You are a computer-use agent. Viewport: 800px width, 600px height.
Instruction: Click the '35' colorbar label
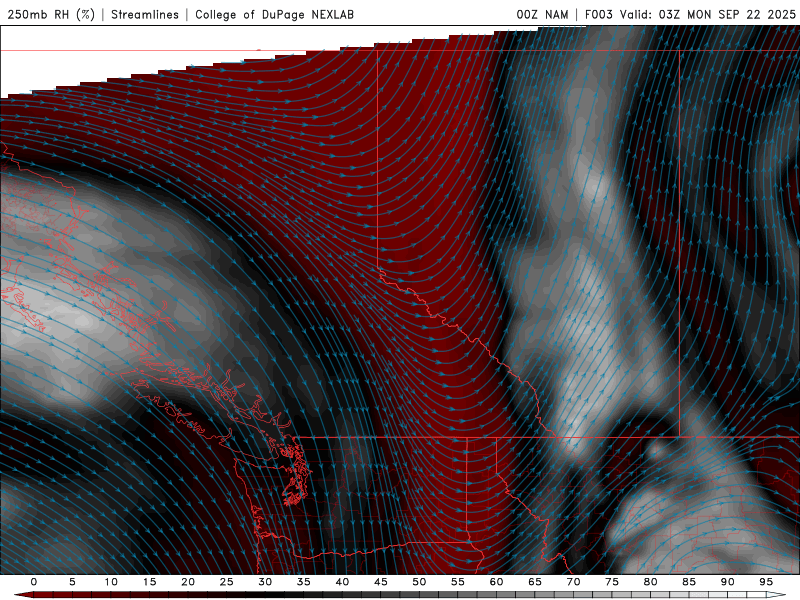point(304,582)
